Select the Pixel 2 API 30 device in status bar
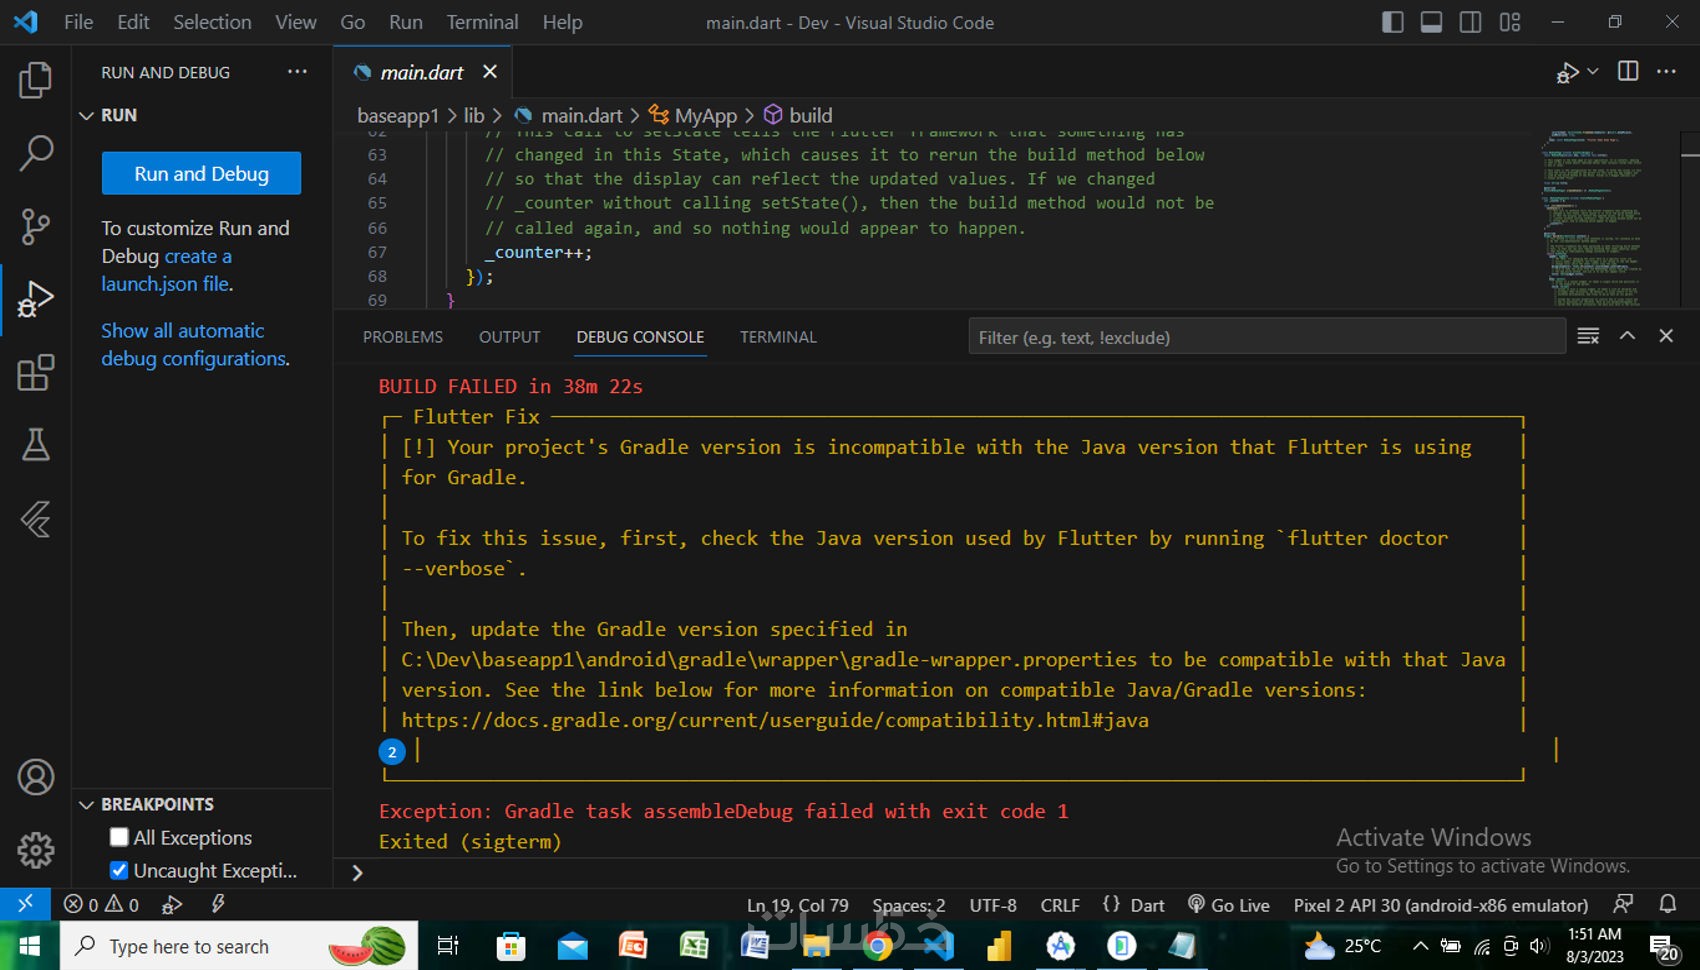 pyautogui.click(x=1440, y=905)
